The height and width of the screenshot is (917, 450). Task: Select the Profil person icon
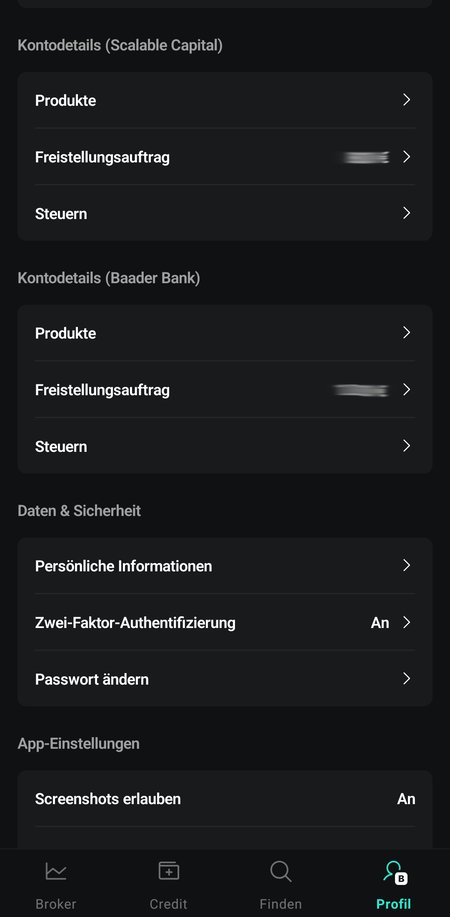395,871
